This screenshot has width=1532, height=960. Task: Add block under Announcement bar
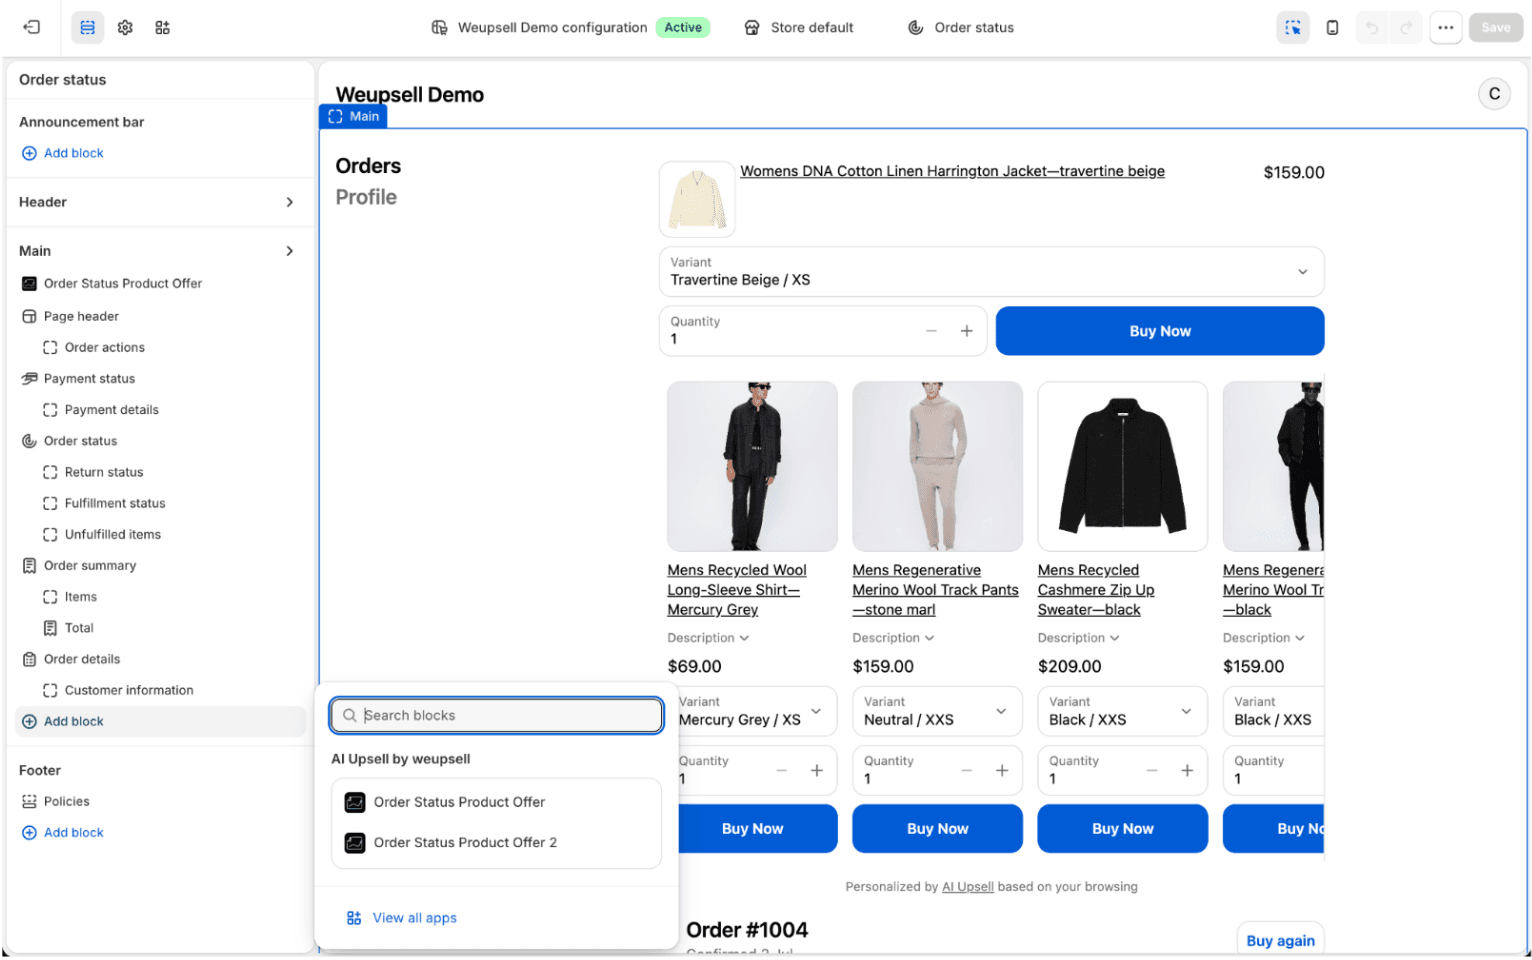pos(62,153)
